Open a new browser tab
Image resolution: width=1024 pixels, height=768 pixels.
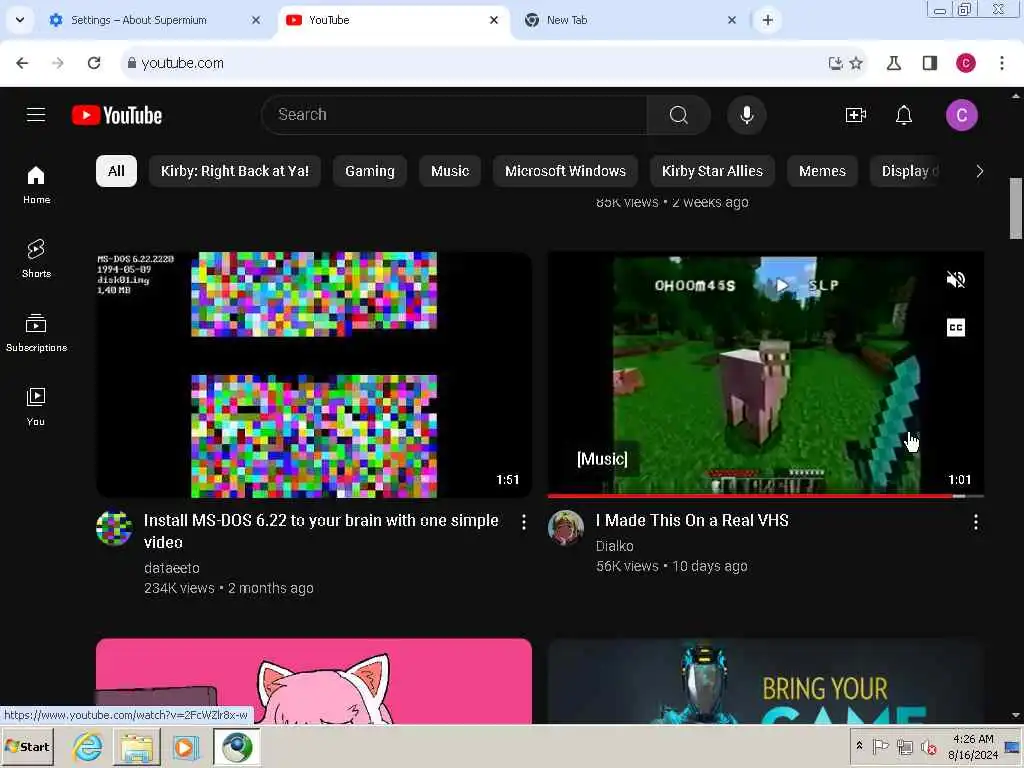pyautogui.click(x=768, y=20)
